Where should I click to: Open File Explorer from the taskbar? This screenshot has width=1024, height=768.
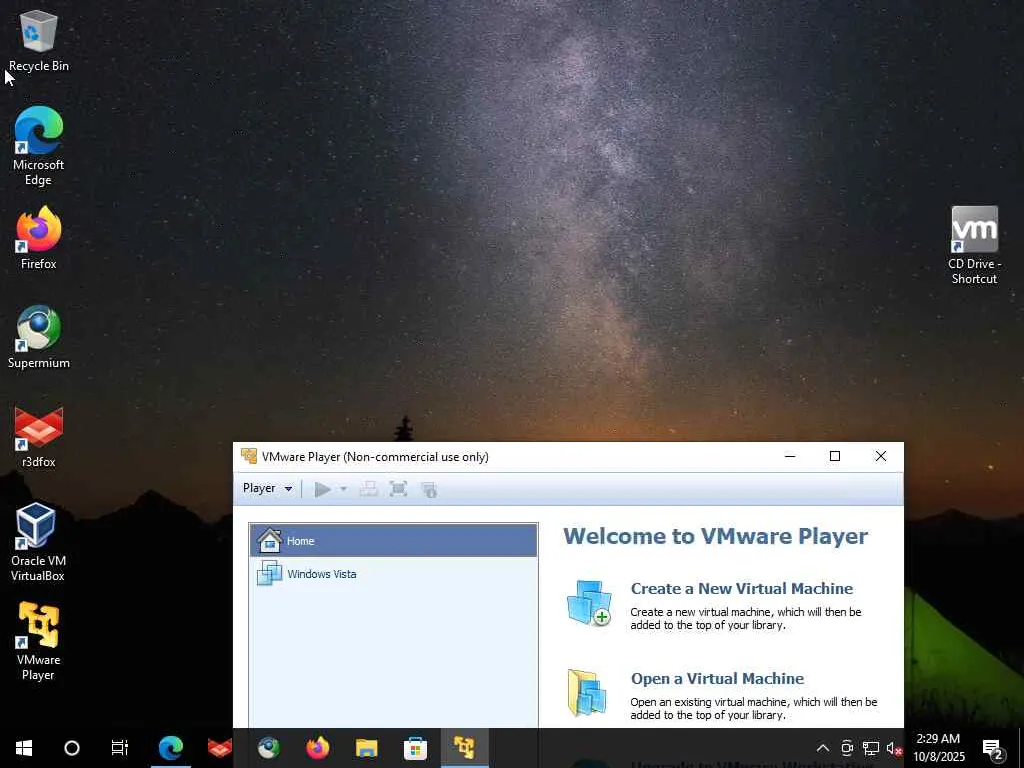click(366, 748)
